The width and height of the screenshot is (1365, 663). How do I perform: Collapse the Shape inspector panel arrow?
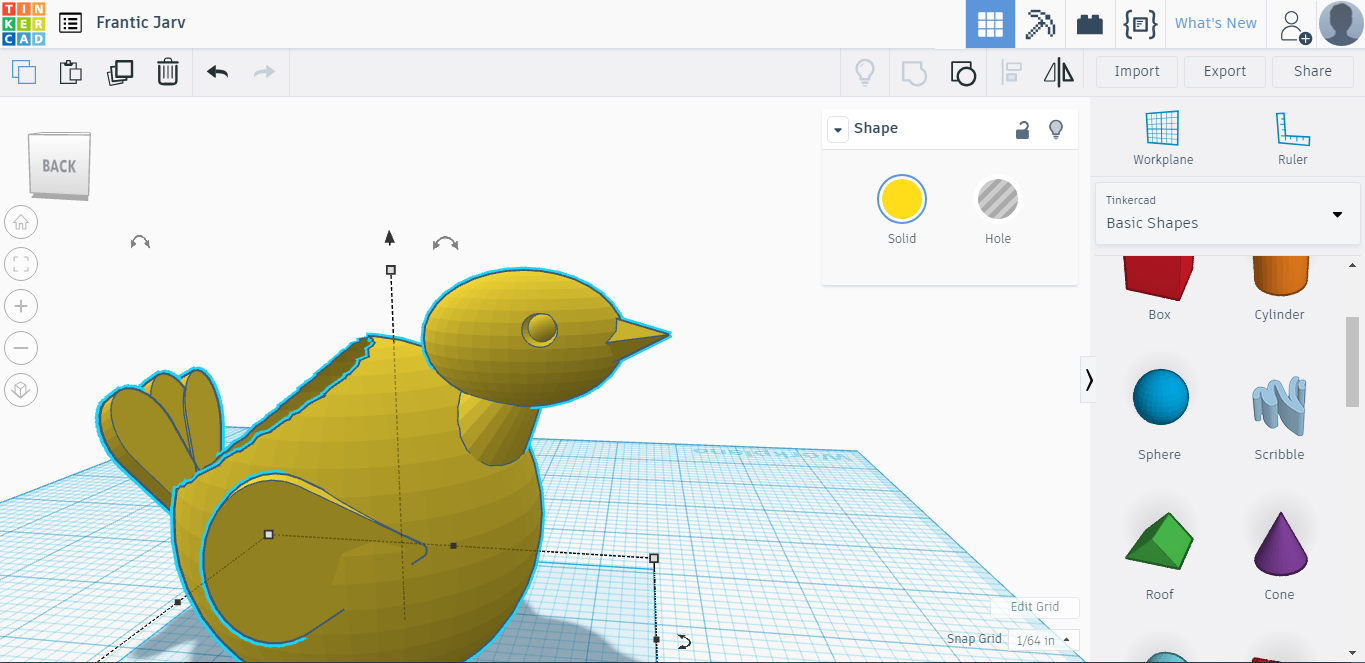tap(837, 129)
